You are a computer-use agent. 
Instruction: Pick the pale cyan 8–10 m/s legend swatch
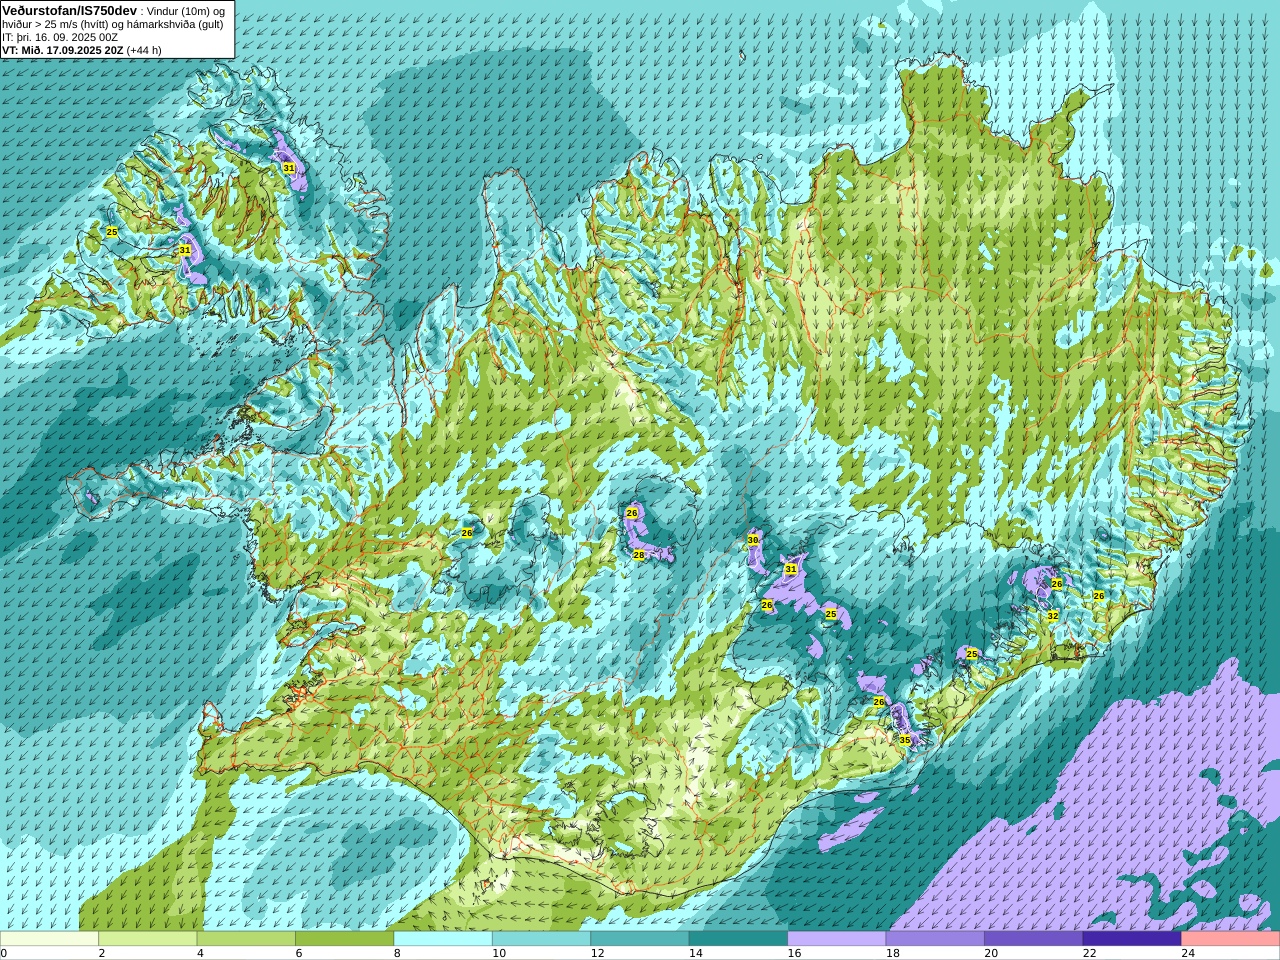tap(443, 939)
